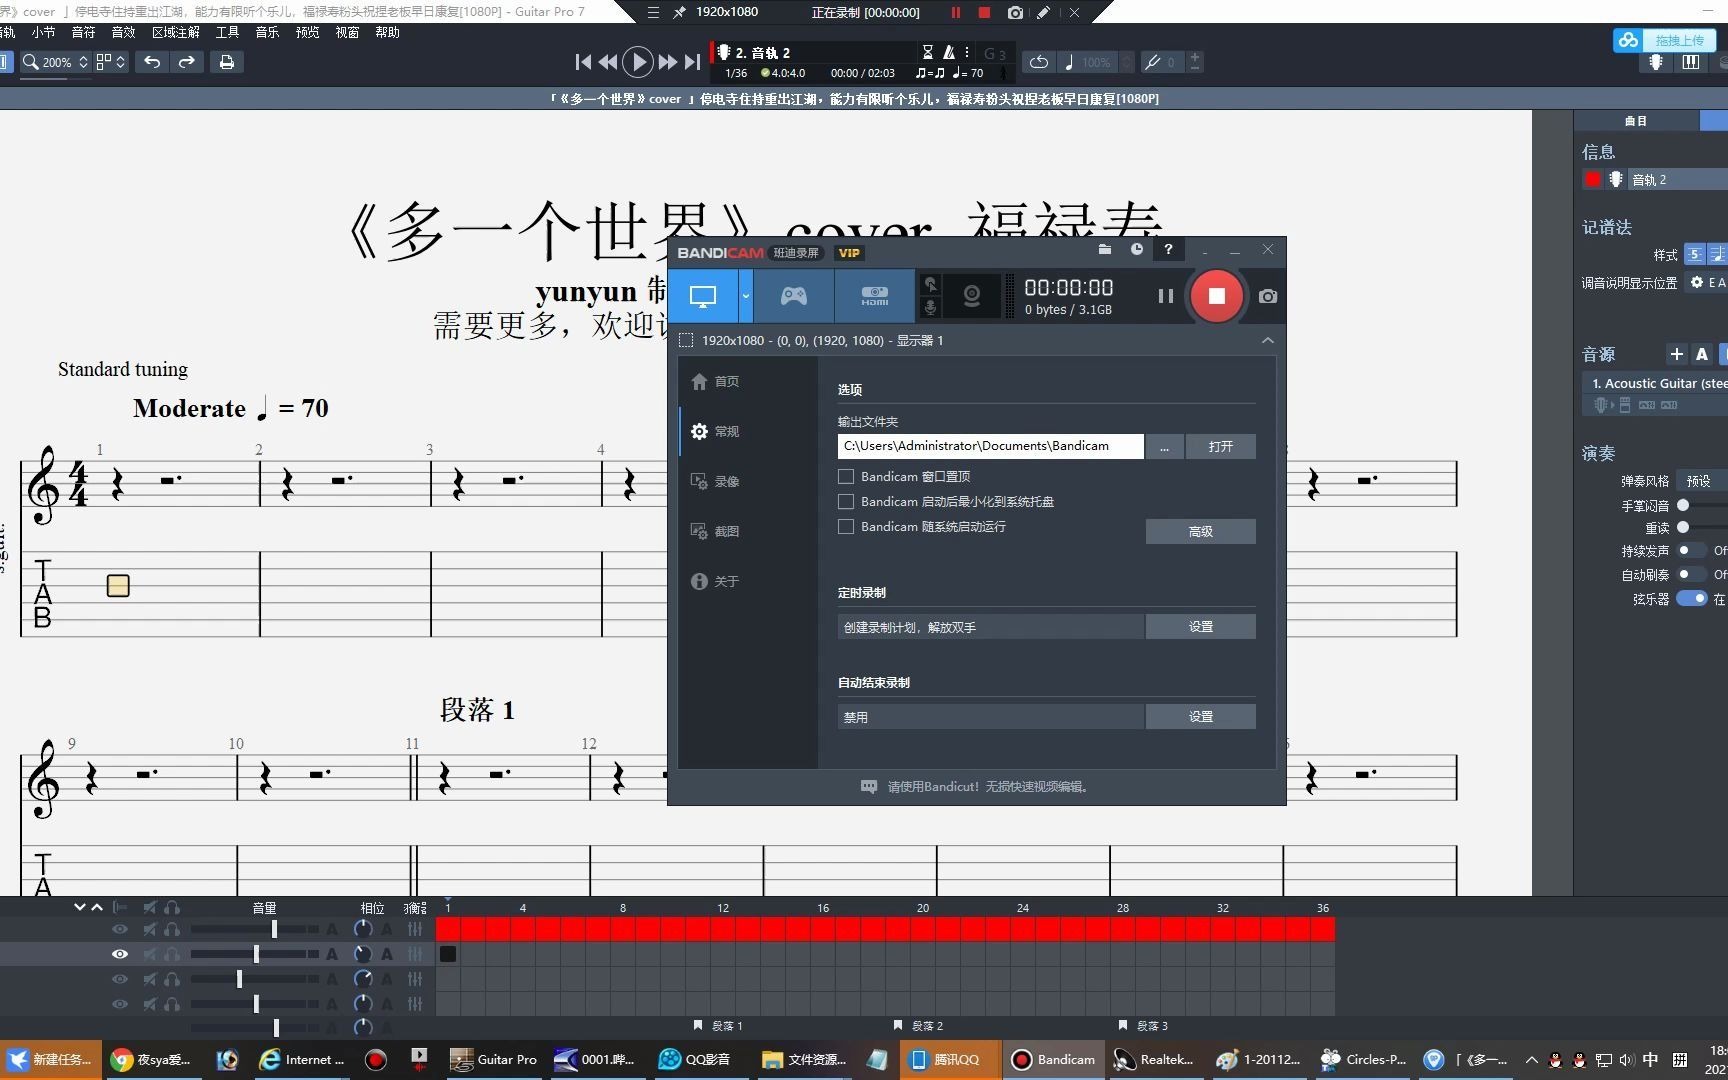Click rewind in the Guitar Pro transport
The height and width of the screenshot is (1080, 1728).
coord(607,62)
